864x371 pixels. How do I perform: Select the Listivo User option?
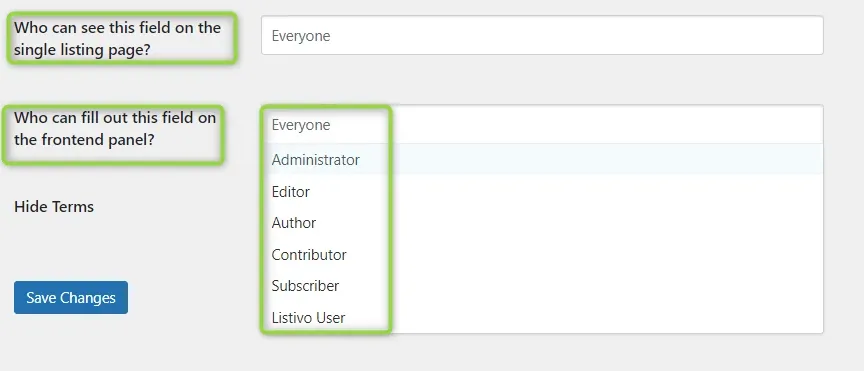point(542,318)
